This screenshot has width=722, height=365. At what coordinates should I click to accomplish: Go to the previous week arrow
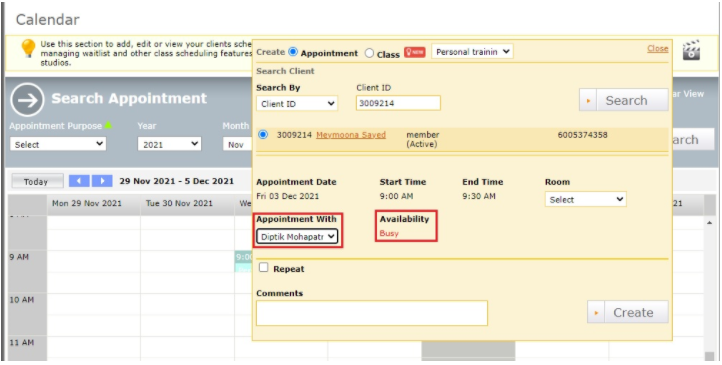coord(79,181)
